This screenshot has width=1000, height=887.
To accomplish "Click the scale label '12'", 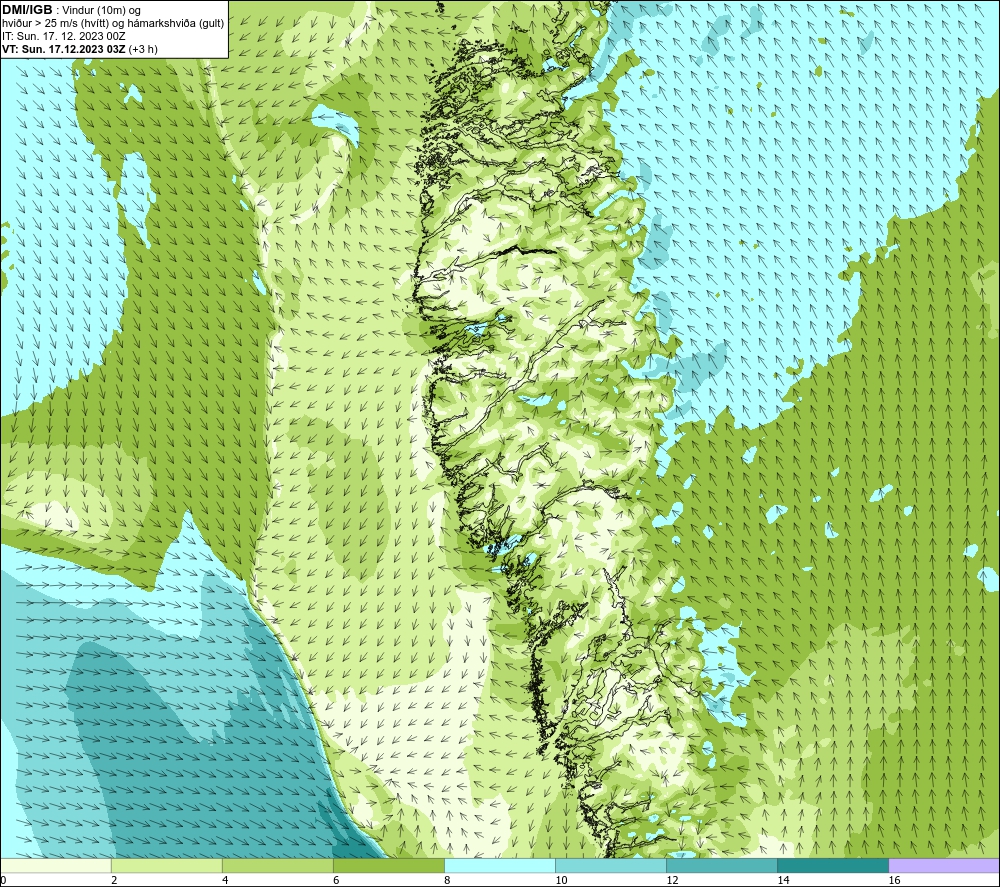I will (672, 881).
